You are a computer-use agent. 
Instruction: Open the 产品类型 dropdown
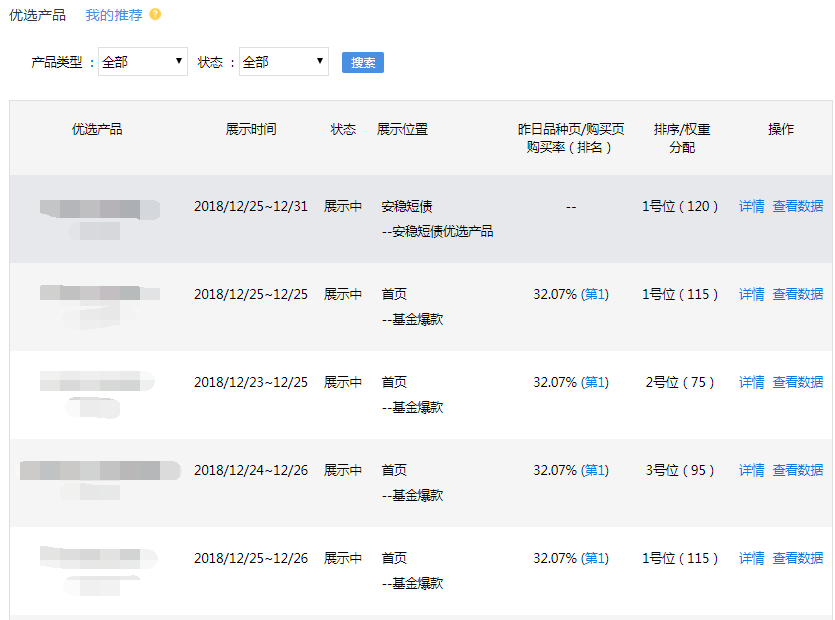pos(143,62)
